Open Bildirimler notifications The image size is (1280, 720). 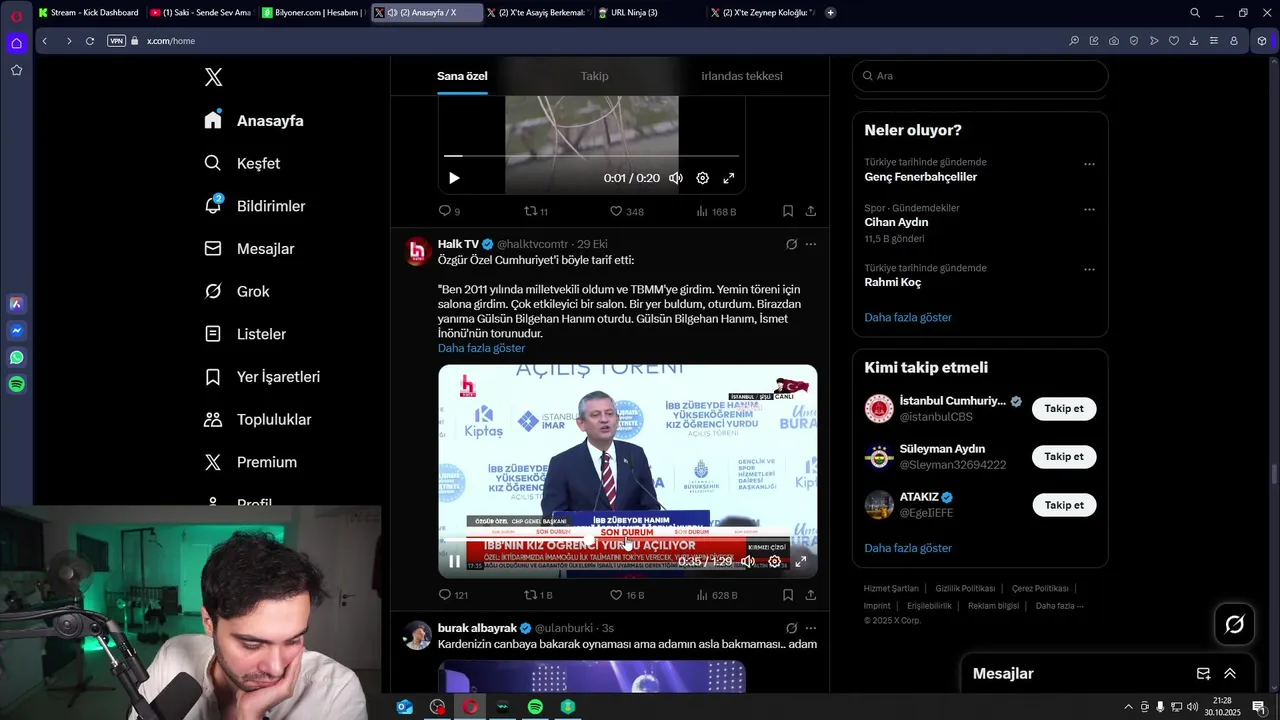pyautogui.click(x=255, y=206)
